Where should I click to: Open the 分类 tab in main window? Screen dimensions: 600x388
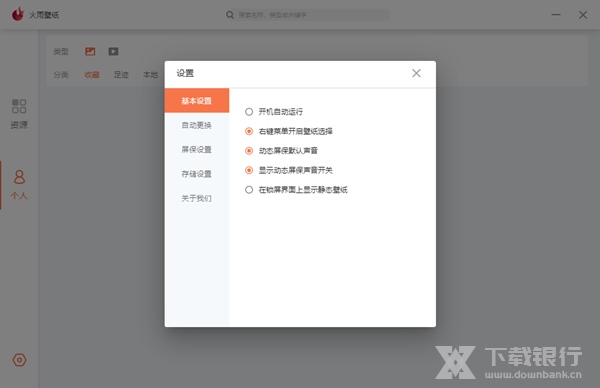(61, 75)
